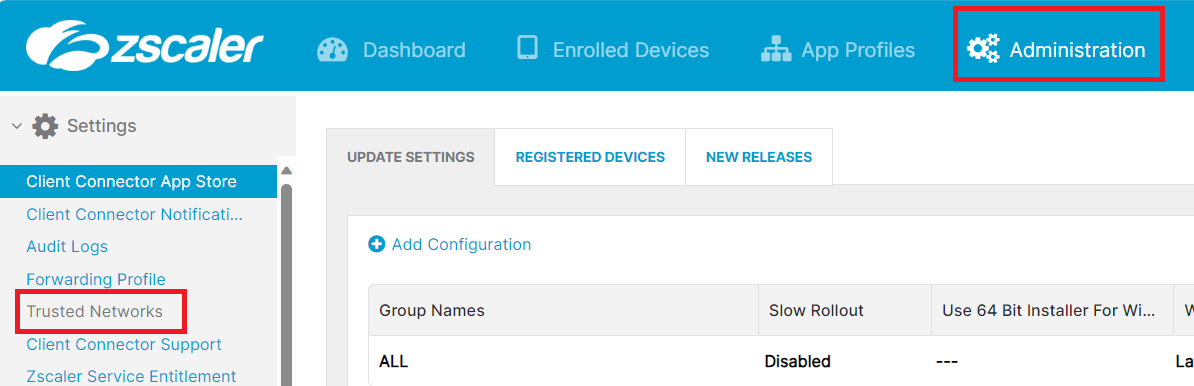Click the Dashboard gauge icon
This screenshot has width=1194, height=386.
pyautogui.click(x=333, y=49)
